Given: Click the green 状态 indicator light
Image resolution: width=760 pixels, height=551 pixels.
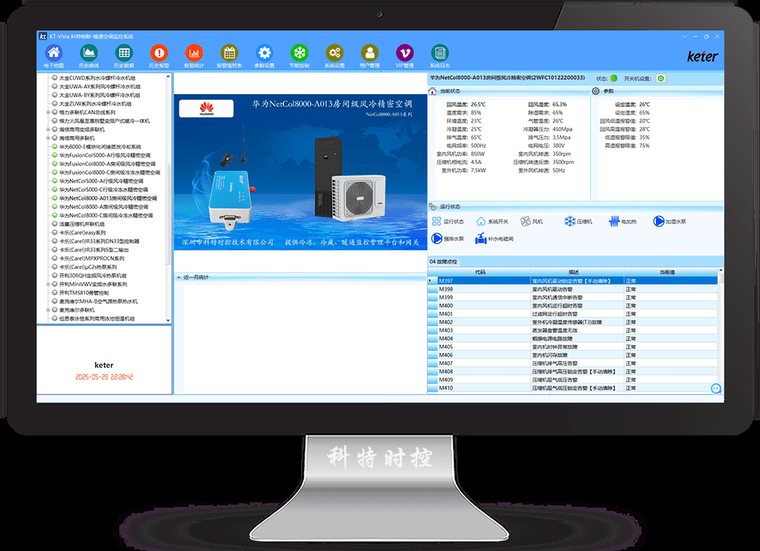Looking at the screenshot, I should pyautogui.click(x=614, y=78).
